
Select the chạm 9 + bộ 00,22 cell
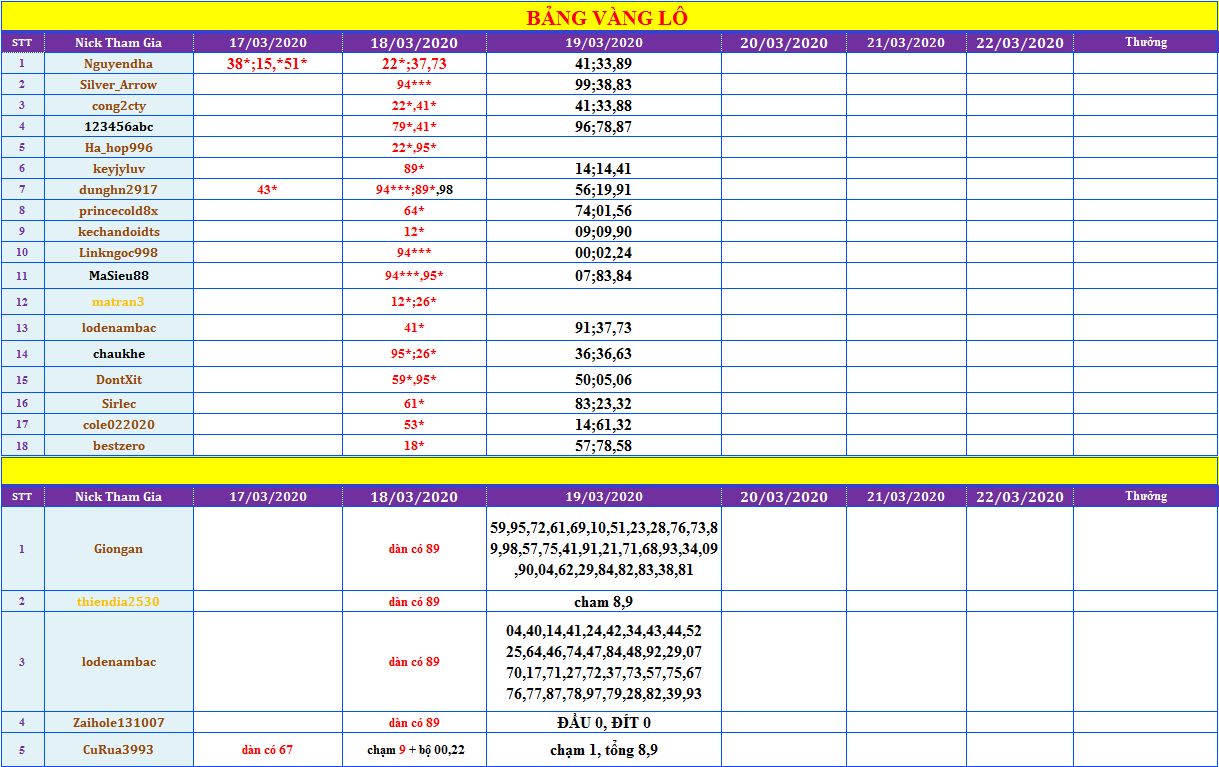pos(414,750)
